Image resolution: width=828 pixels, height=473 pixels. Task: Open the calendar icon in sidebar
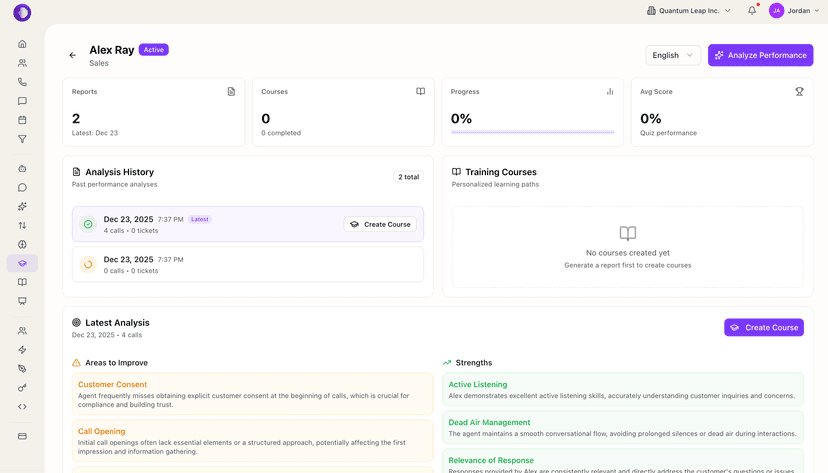click(x=22, y=120)
